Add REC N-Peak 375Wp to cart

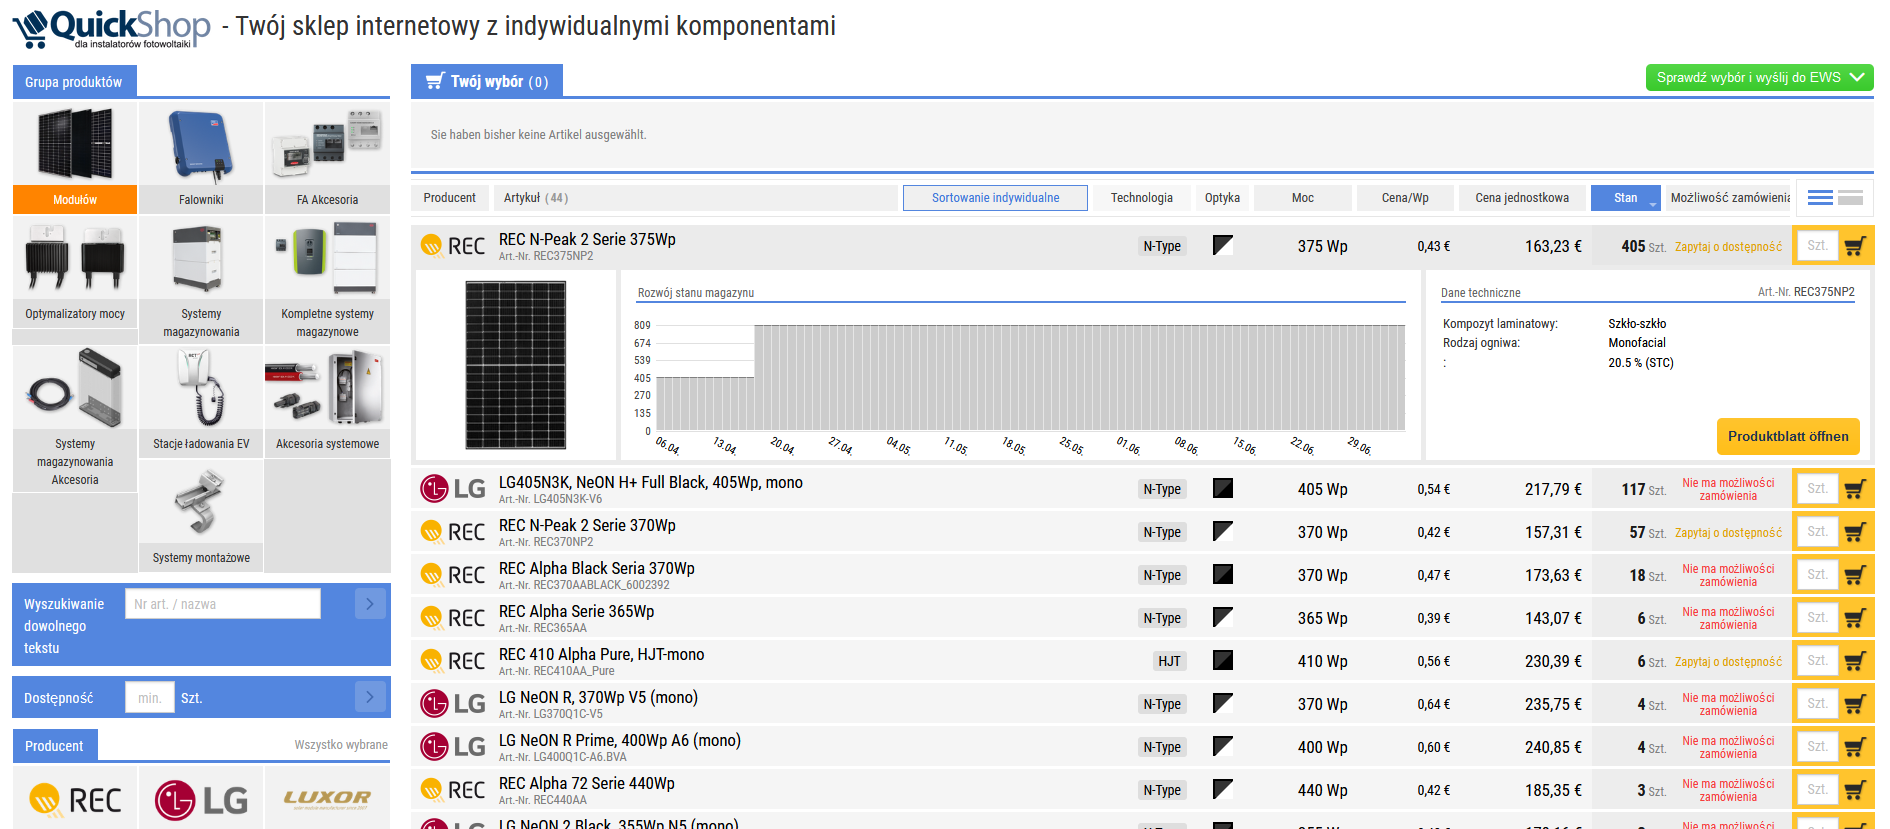click(x=1855, y=246)
